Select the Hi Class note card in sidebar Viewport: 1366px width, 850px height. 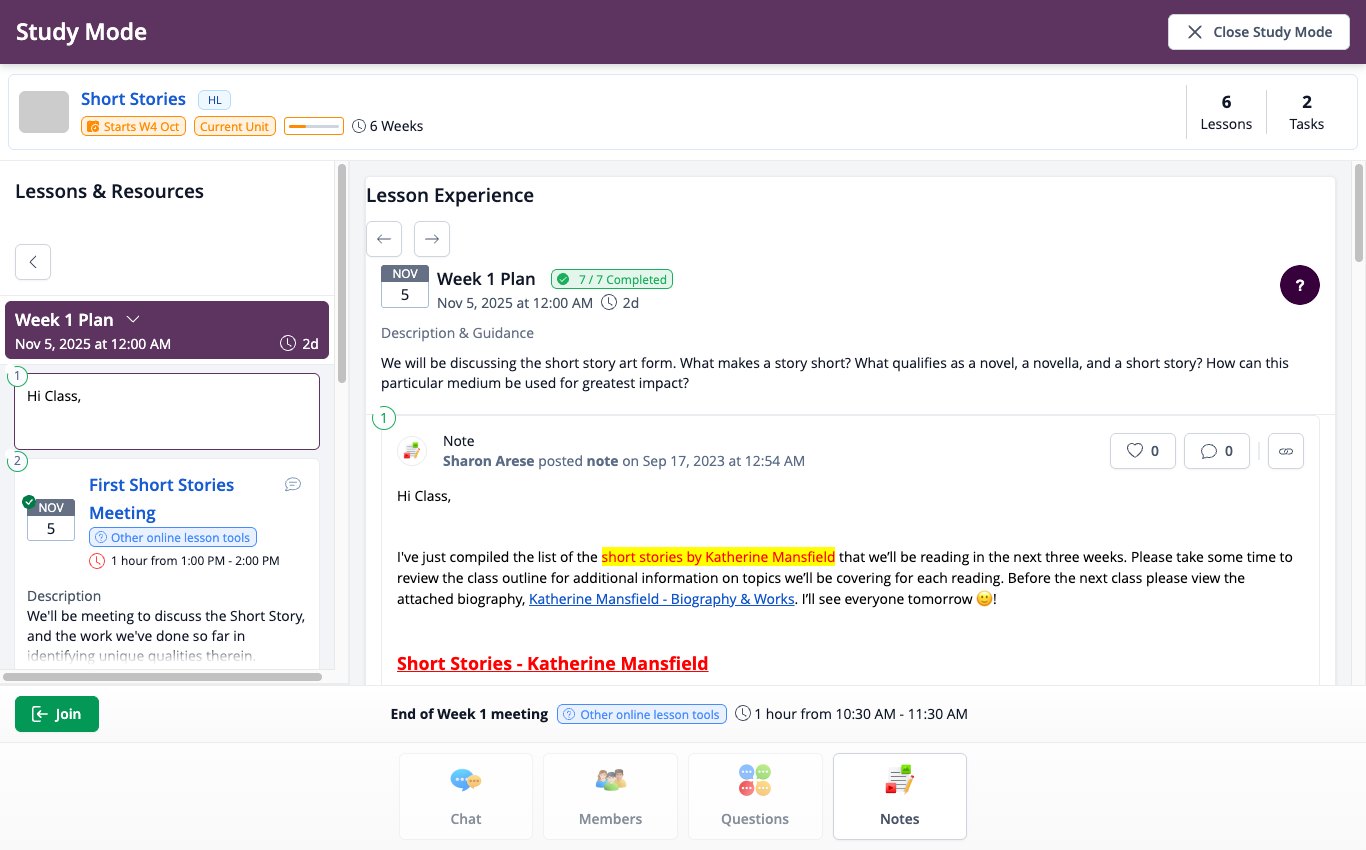pos(167,411)
